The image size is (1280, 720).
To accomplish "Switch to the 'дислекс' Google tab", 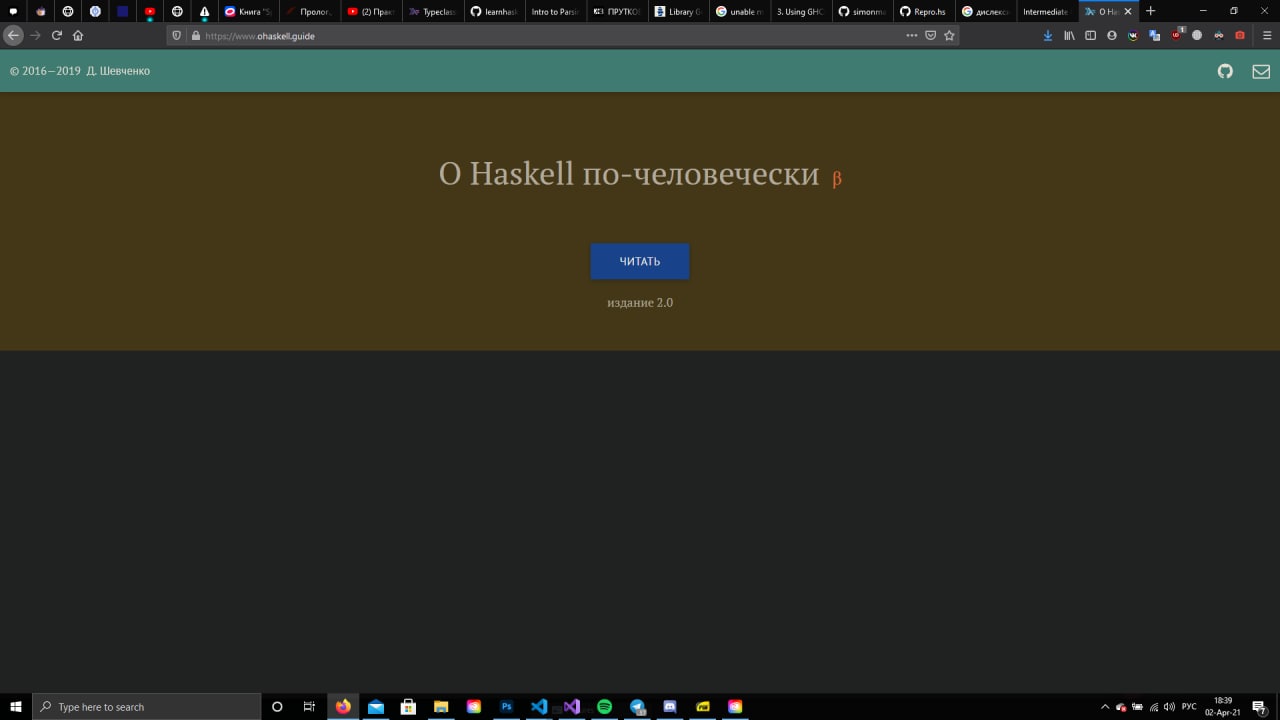I will 984,11.
